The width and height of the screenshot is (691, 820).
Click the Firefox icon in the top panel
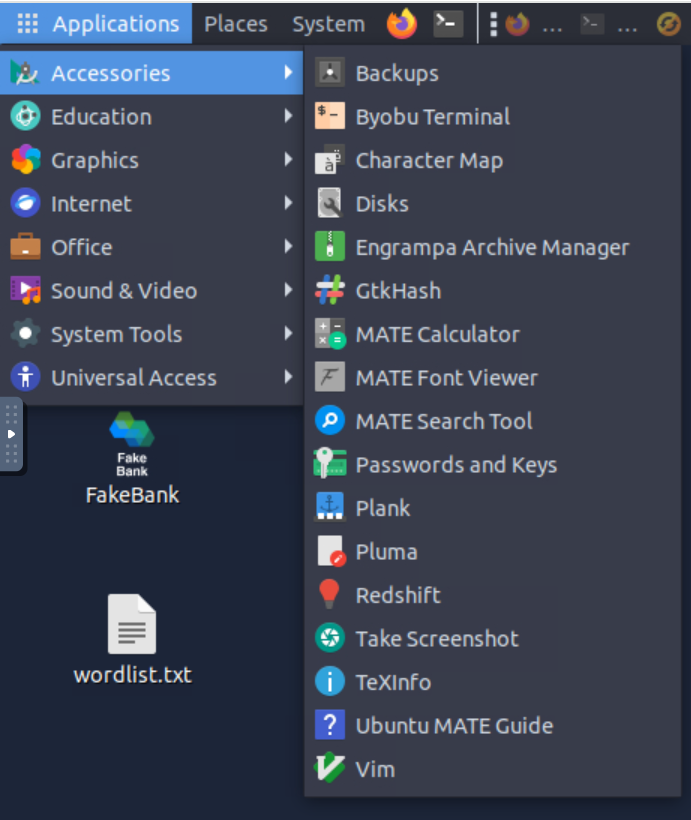click(402, 24)
